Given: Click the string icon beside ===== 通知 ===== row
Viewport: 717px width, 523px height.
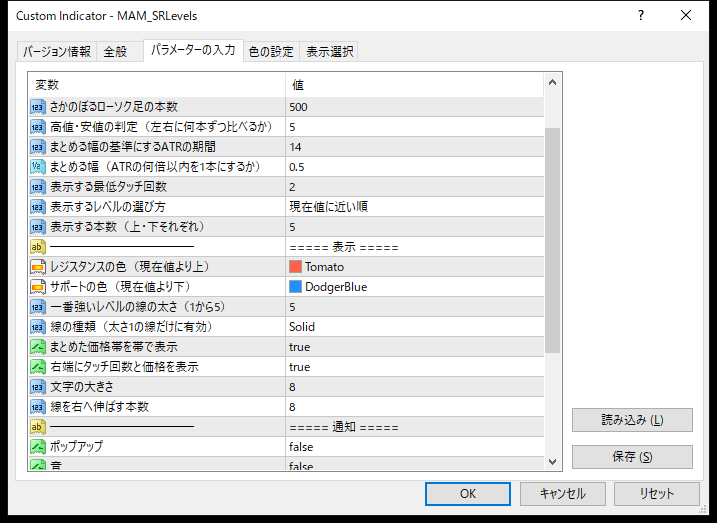Looking at the screenshot, I should (x=38, y=427).
